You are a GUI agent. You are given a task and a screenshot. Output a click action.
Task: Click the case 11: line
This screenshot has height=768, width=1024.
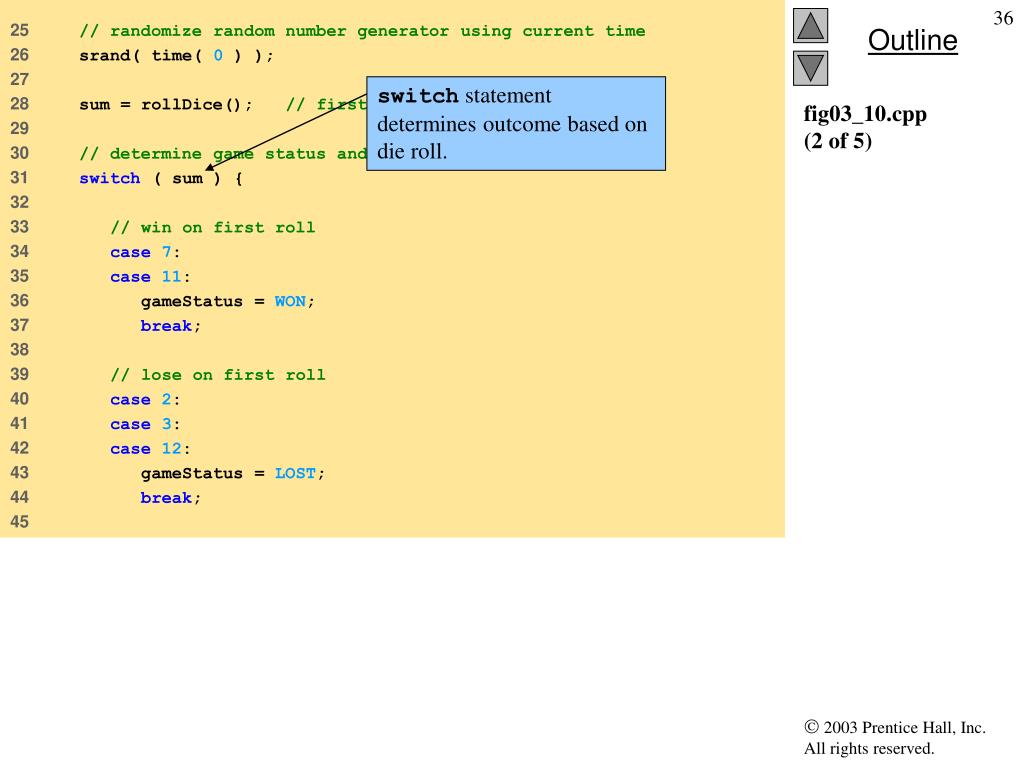(x=150, y=277)
